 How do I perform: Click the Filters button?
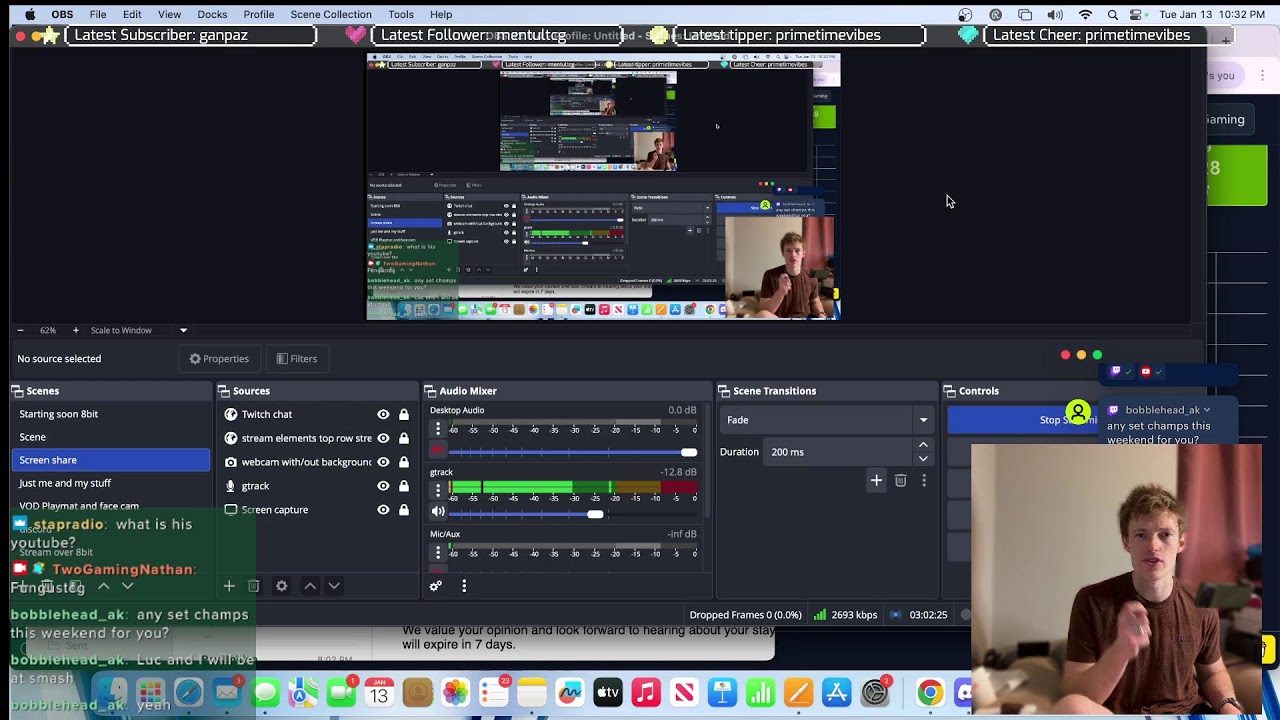click(x=297, y=359)
